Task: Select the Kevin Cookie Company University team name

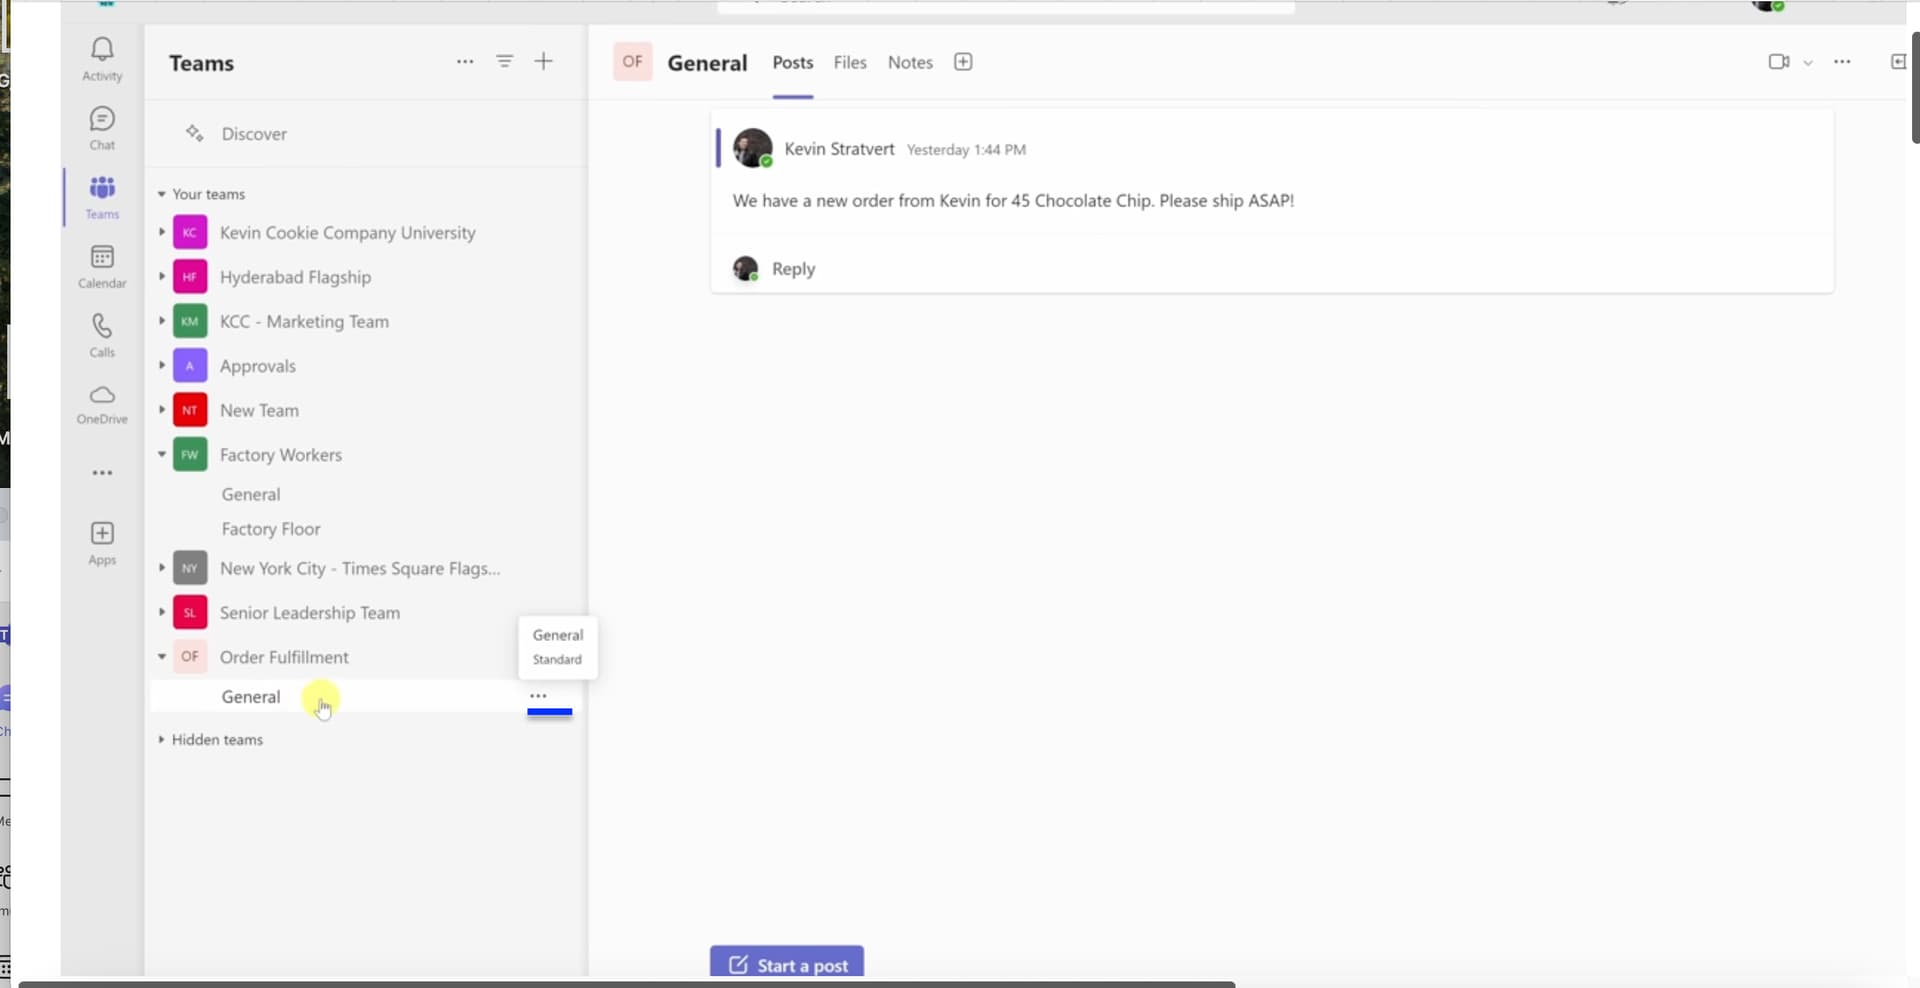Action: (348, 233)
